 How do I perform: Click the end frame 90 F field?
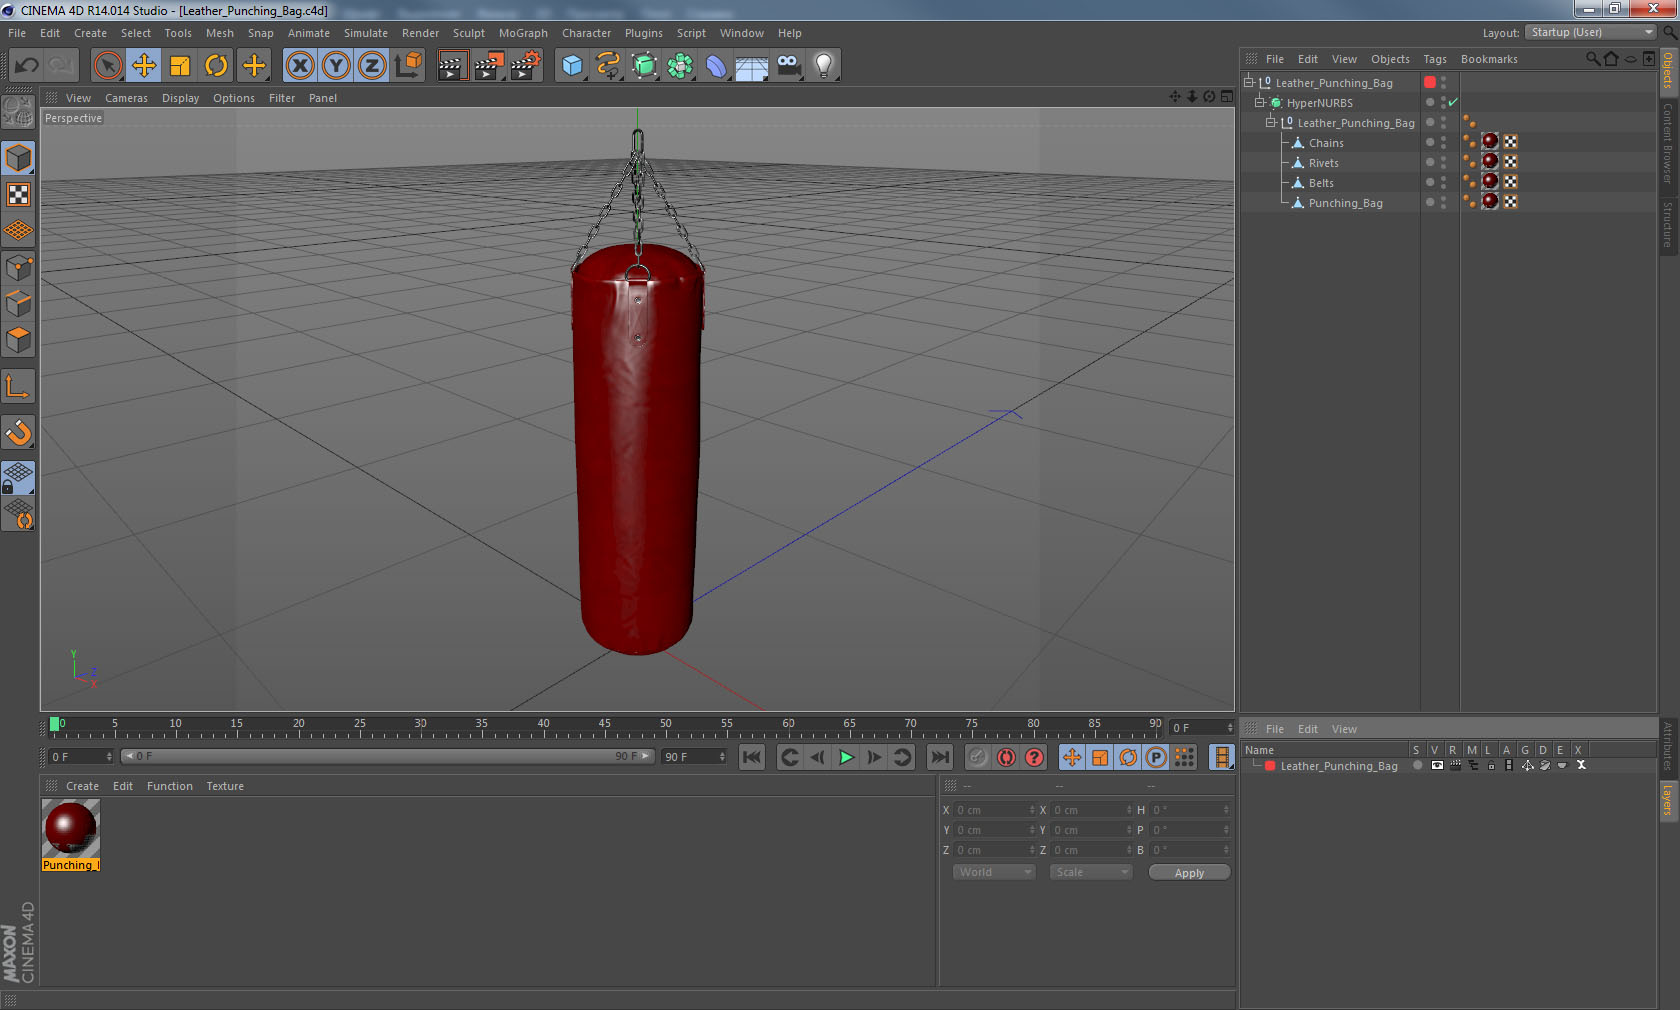[694, 757]
